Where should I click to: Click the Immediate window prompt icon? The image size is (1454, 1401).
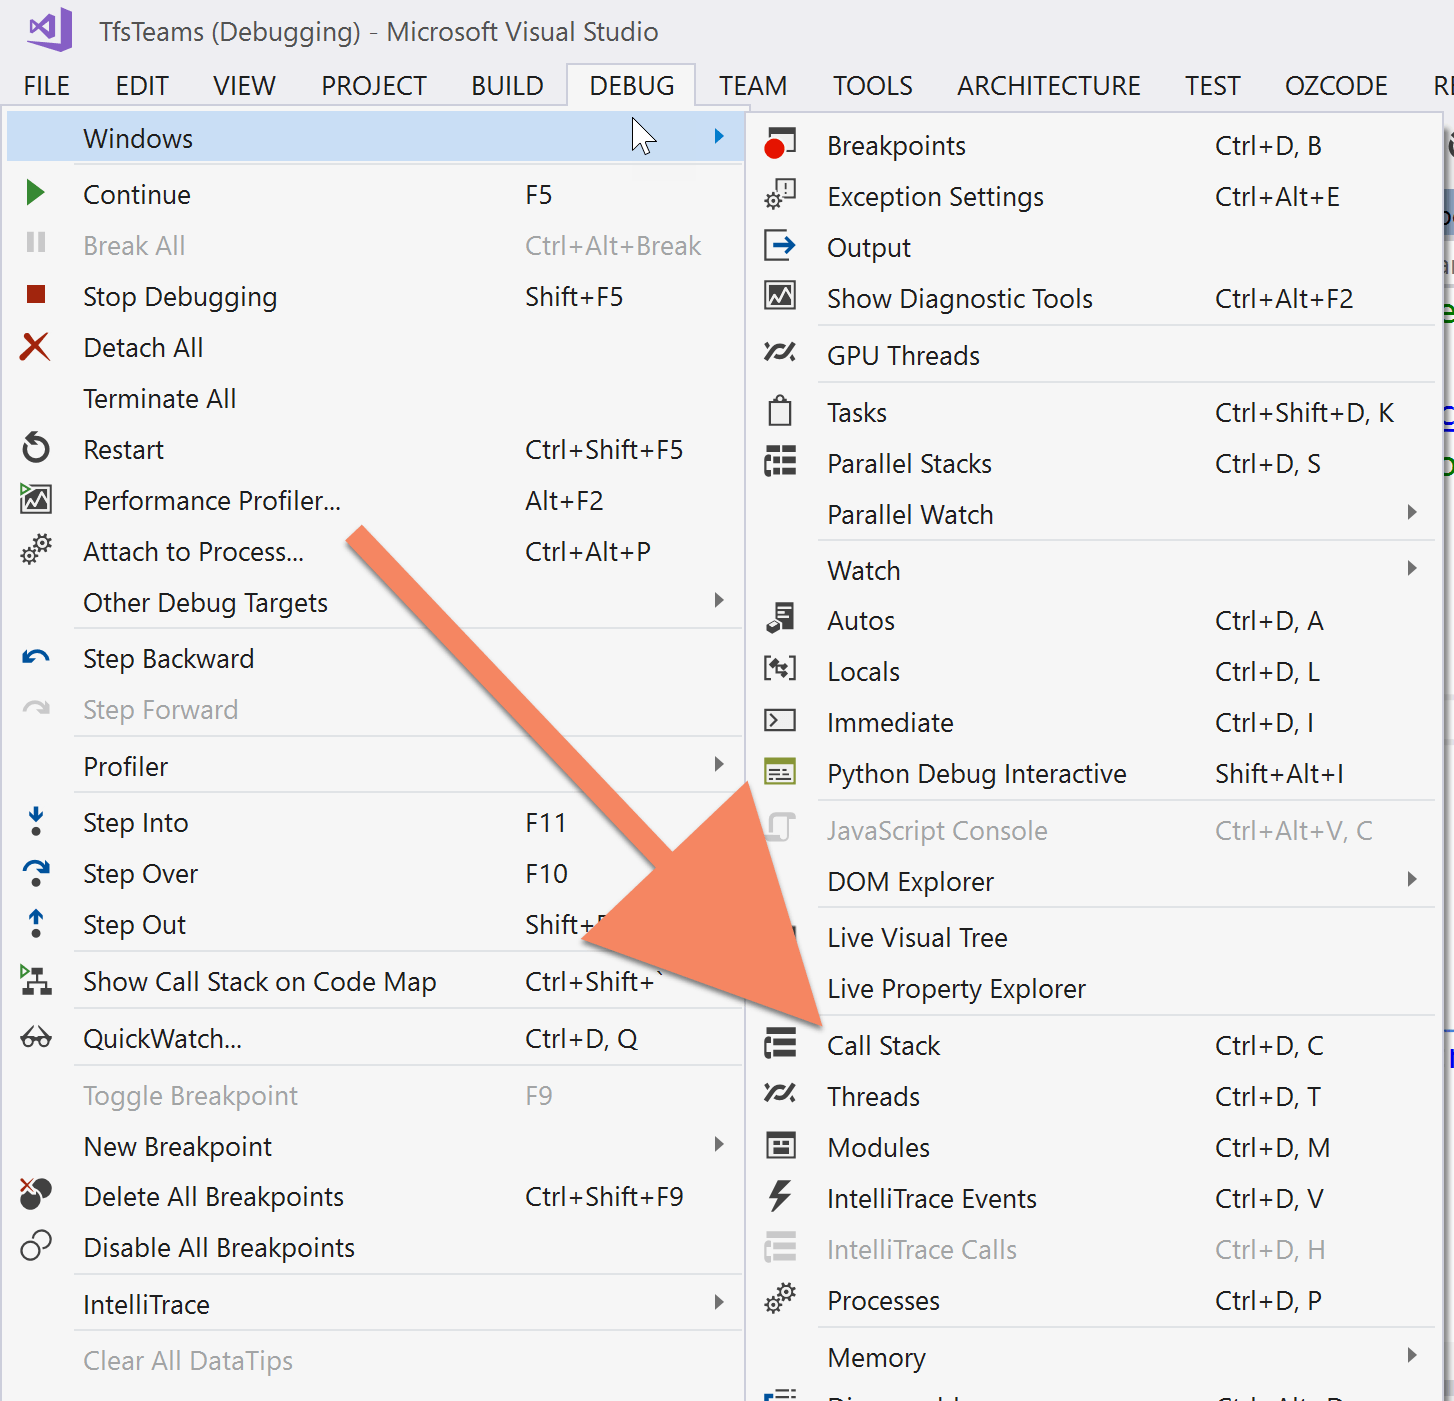tap(780, 720)
